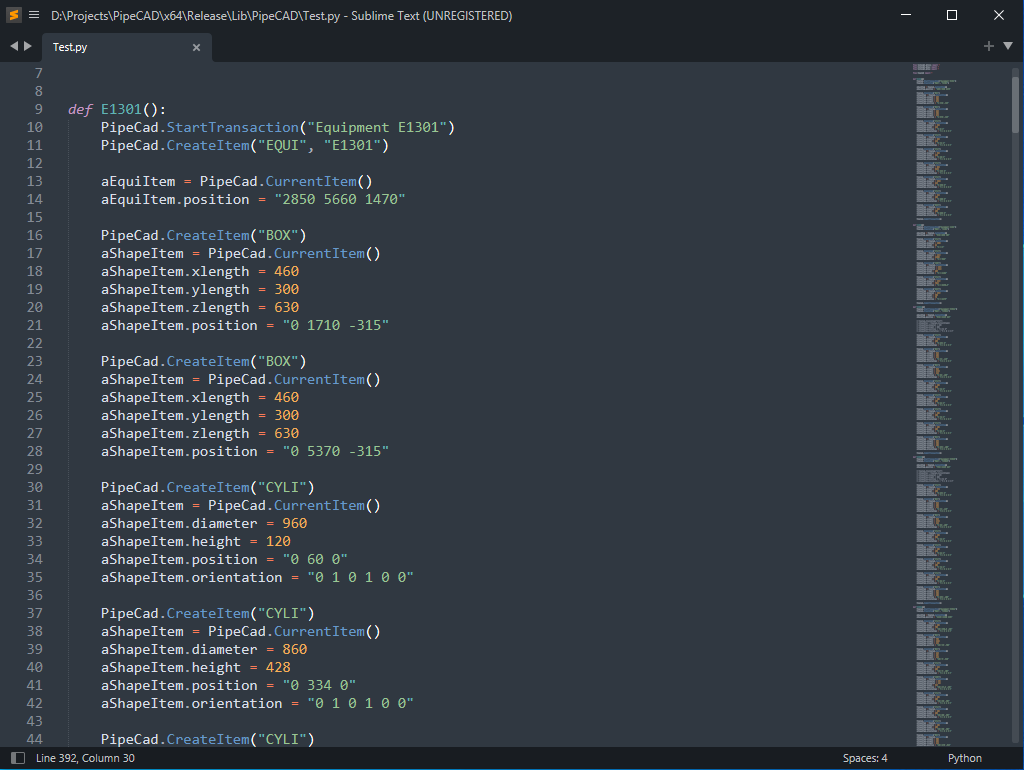Open the hamburger menu in title bar
Image resolution: width=1024 pixels, height=770 pixels.
[x=34, y=15]
